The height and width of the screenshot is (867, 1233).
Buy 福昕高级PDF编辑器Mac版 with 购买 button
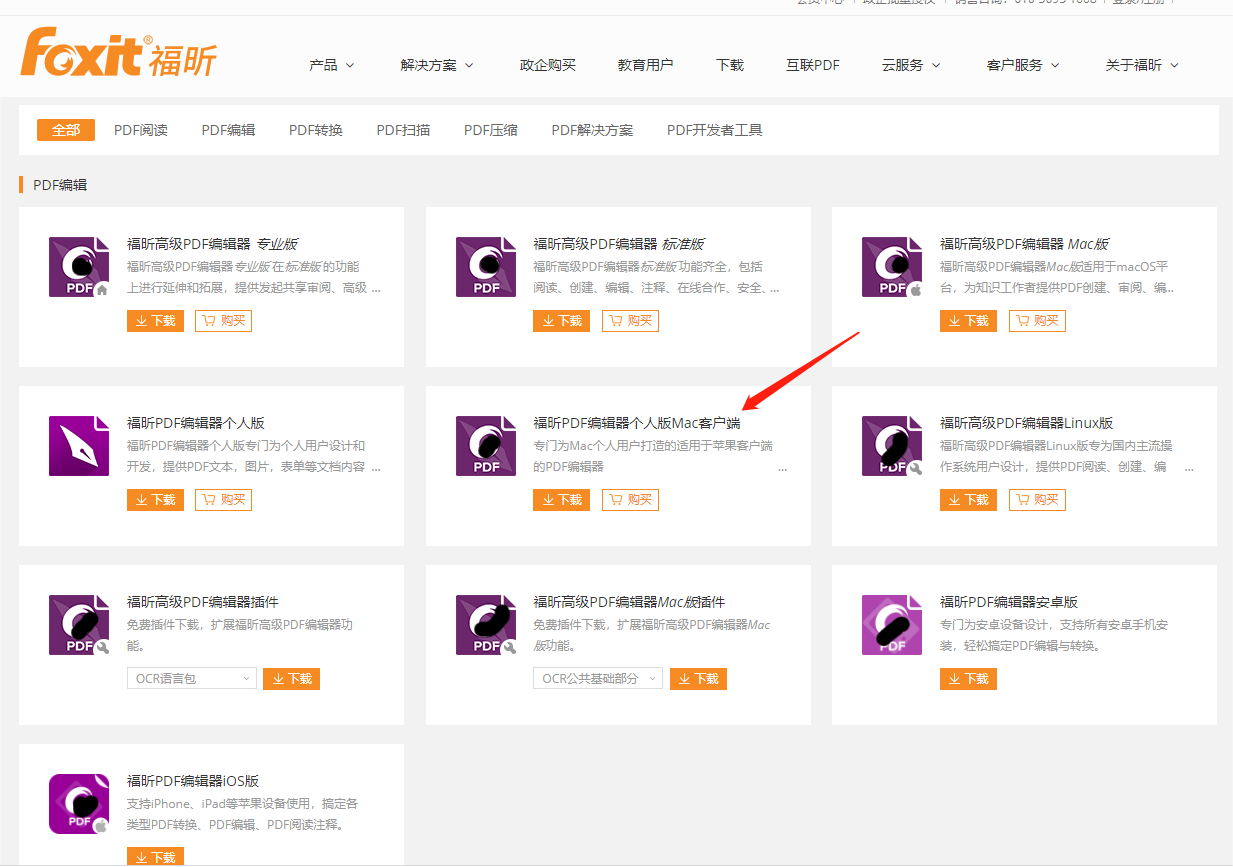pyautogui.click(x=1037, y=321)
